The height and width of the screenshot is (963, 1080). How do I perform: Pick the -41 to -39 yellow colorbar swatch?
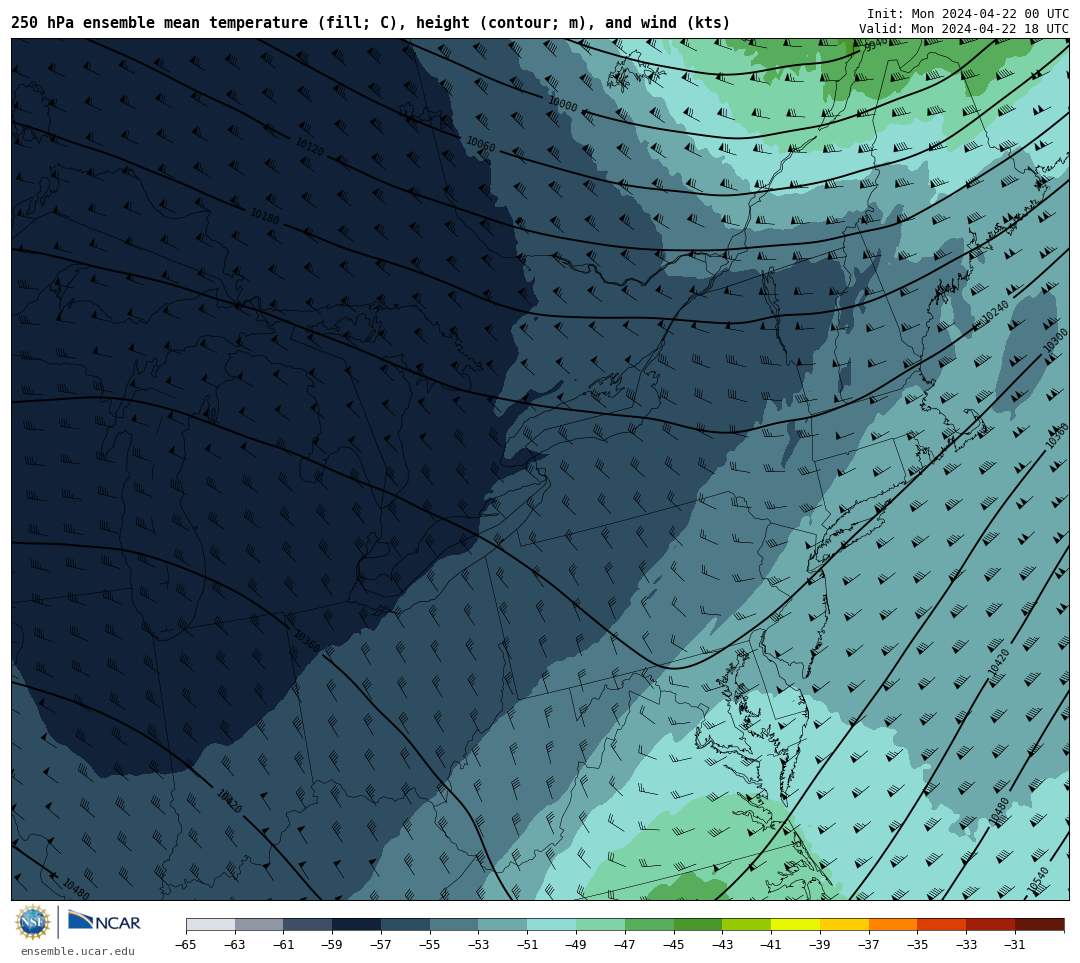point(796,924)
